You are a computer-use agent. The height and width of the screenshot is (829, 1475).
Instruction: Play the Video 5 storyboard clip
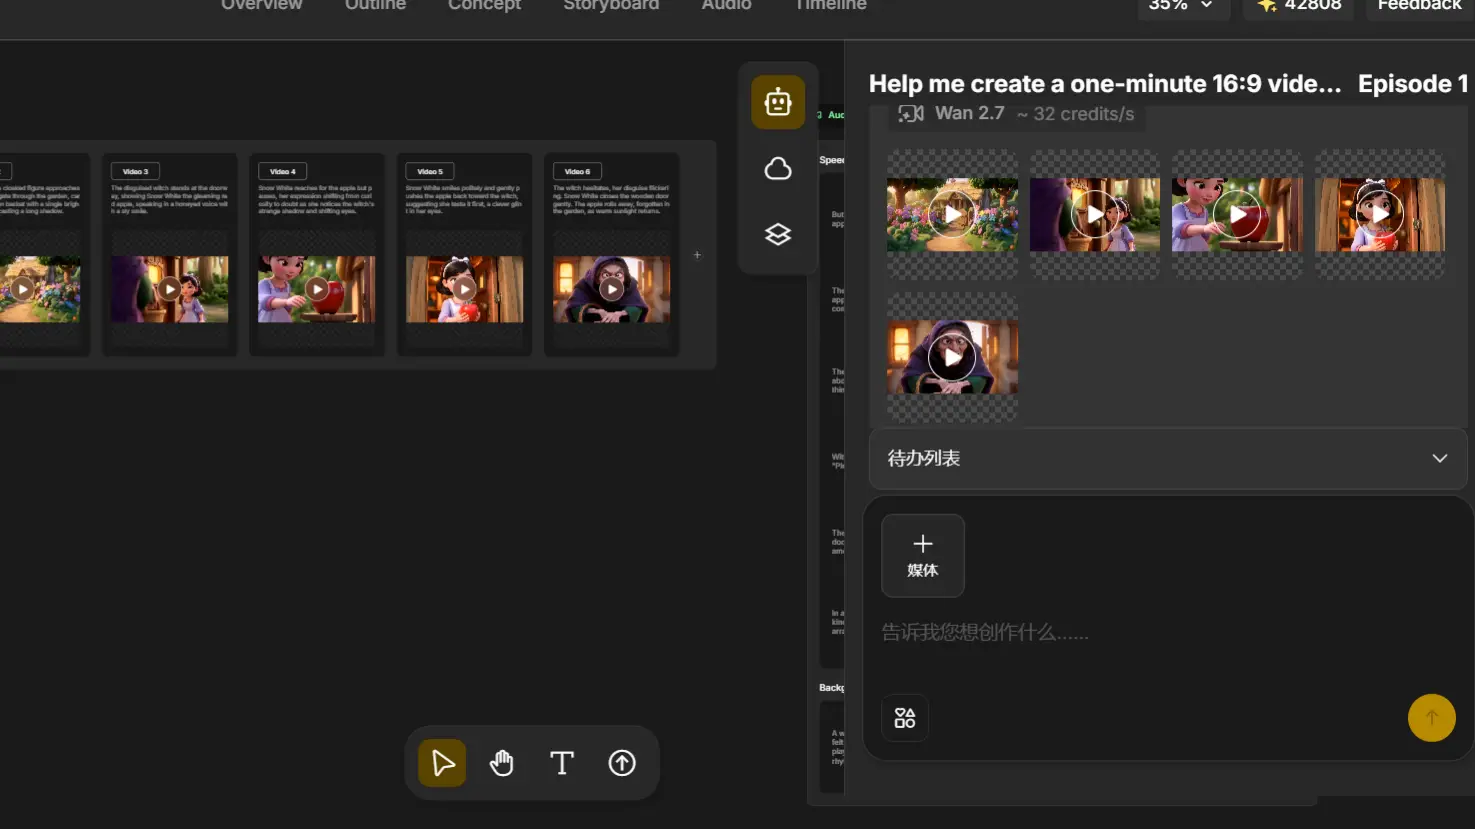click(464, 289)
